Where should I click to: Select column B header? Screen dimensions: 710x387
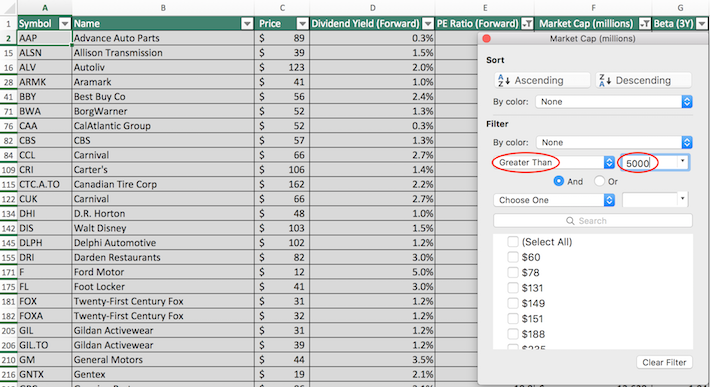tap(163, 8)
